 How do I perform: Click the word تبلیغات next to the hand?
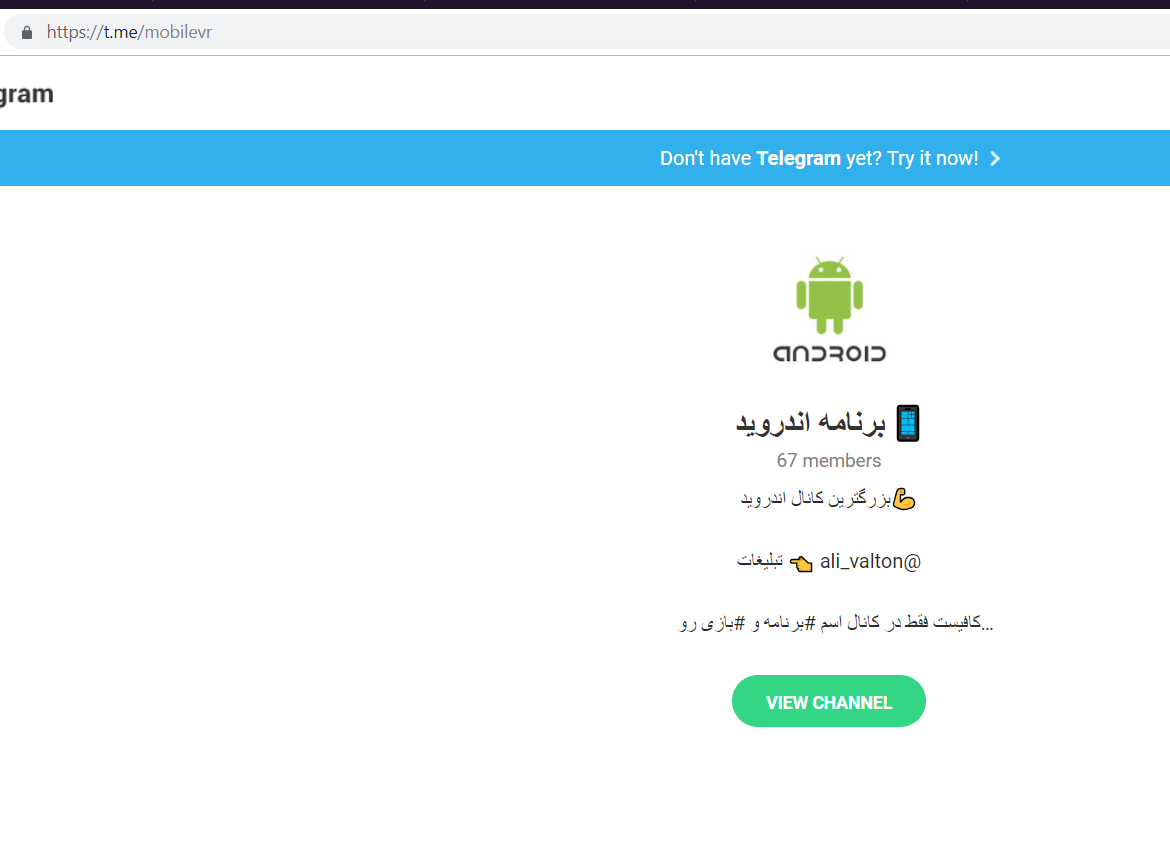(x=760, y=560)
